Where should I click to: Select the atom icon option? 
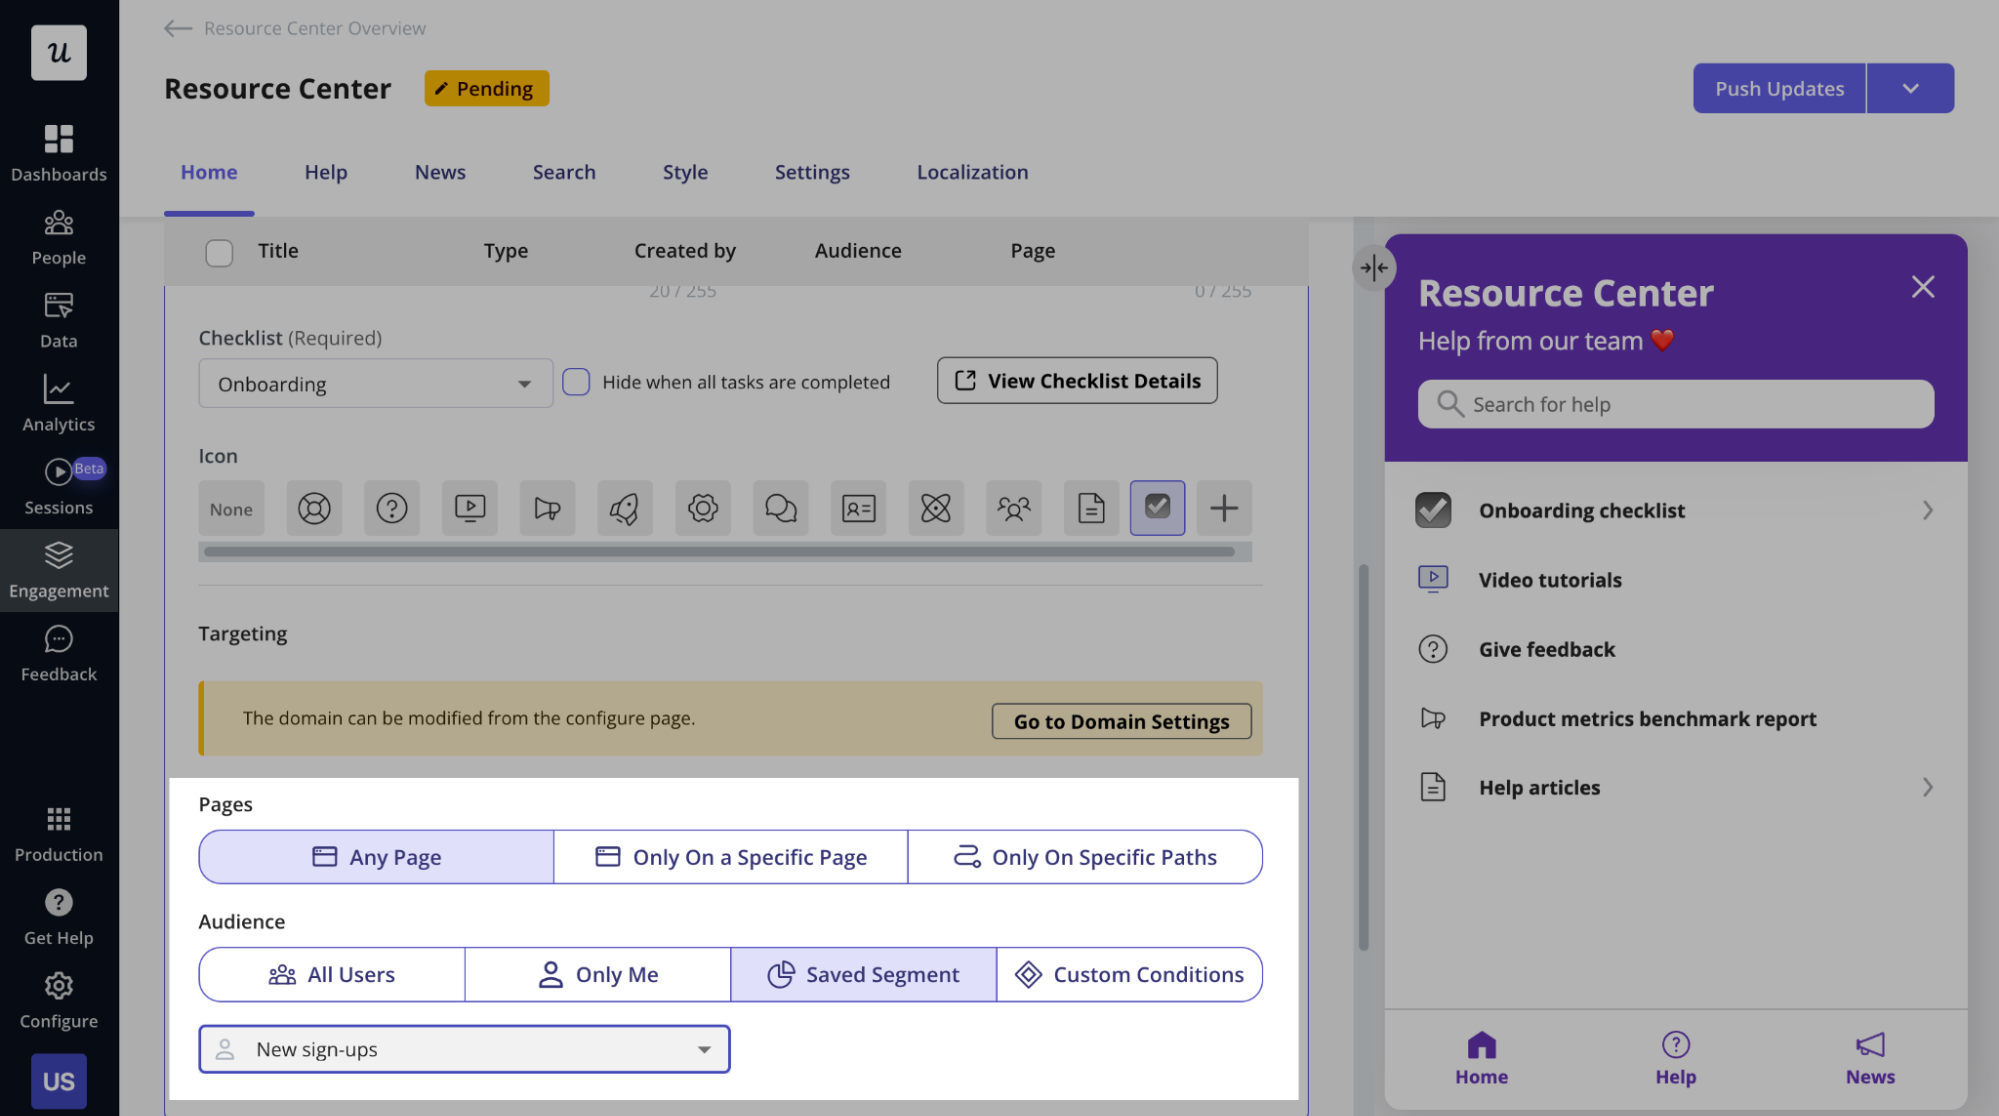point(936,509)
